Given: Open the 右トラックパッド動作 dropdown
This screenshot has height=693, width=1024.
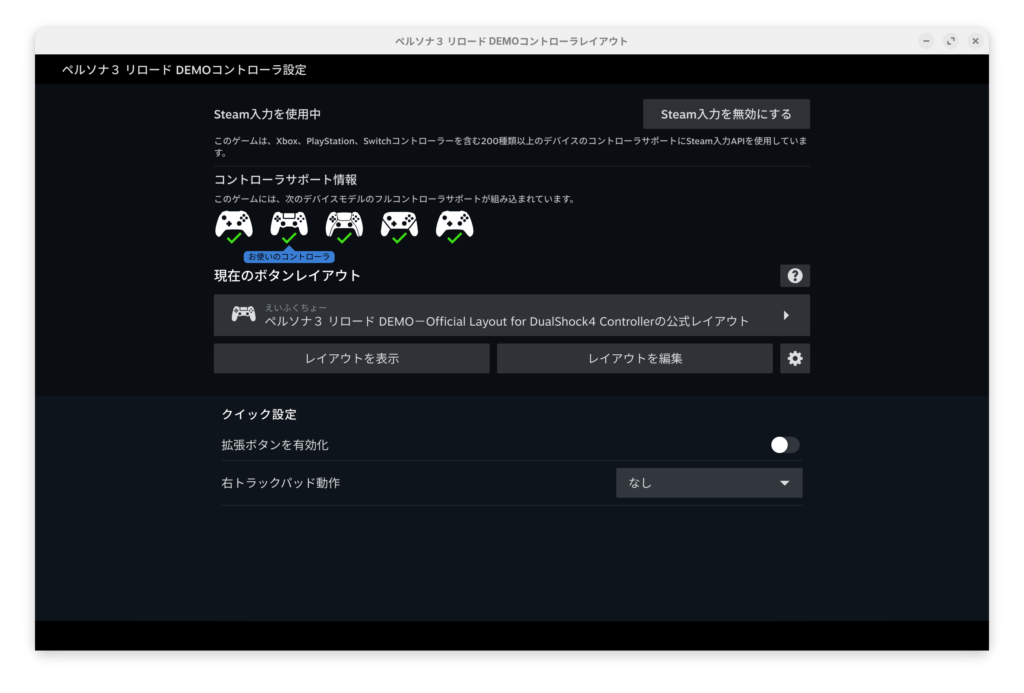Looking at the screenshot, I should 709,483.
